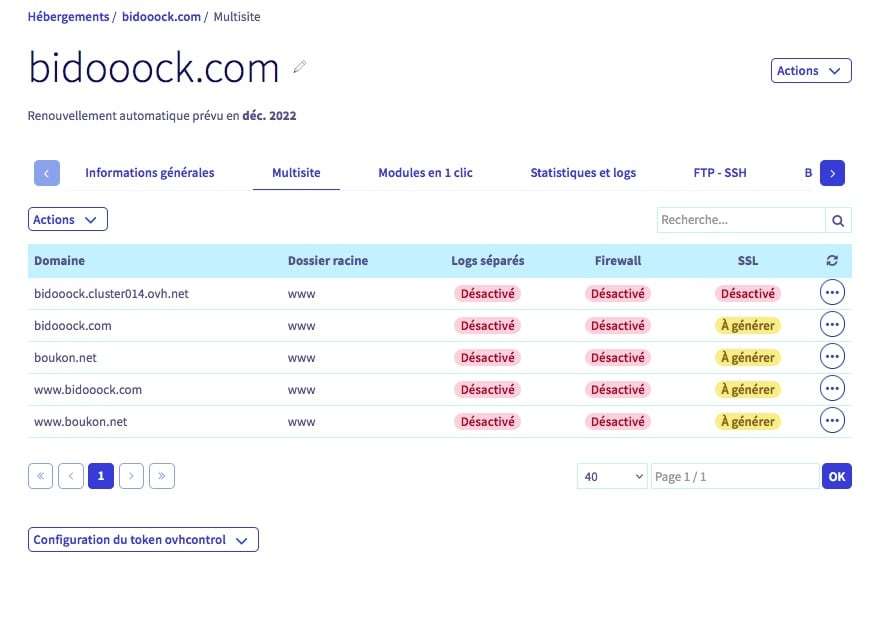Screen dimensions: 871x643
Task: Click the pencil edit icon beside bidooock.com title
Action: click(300, 67)
